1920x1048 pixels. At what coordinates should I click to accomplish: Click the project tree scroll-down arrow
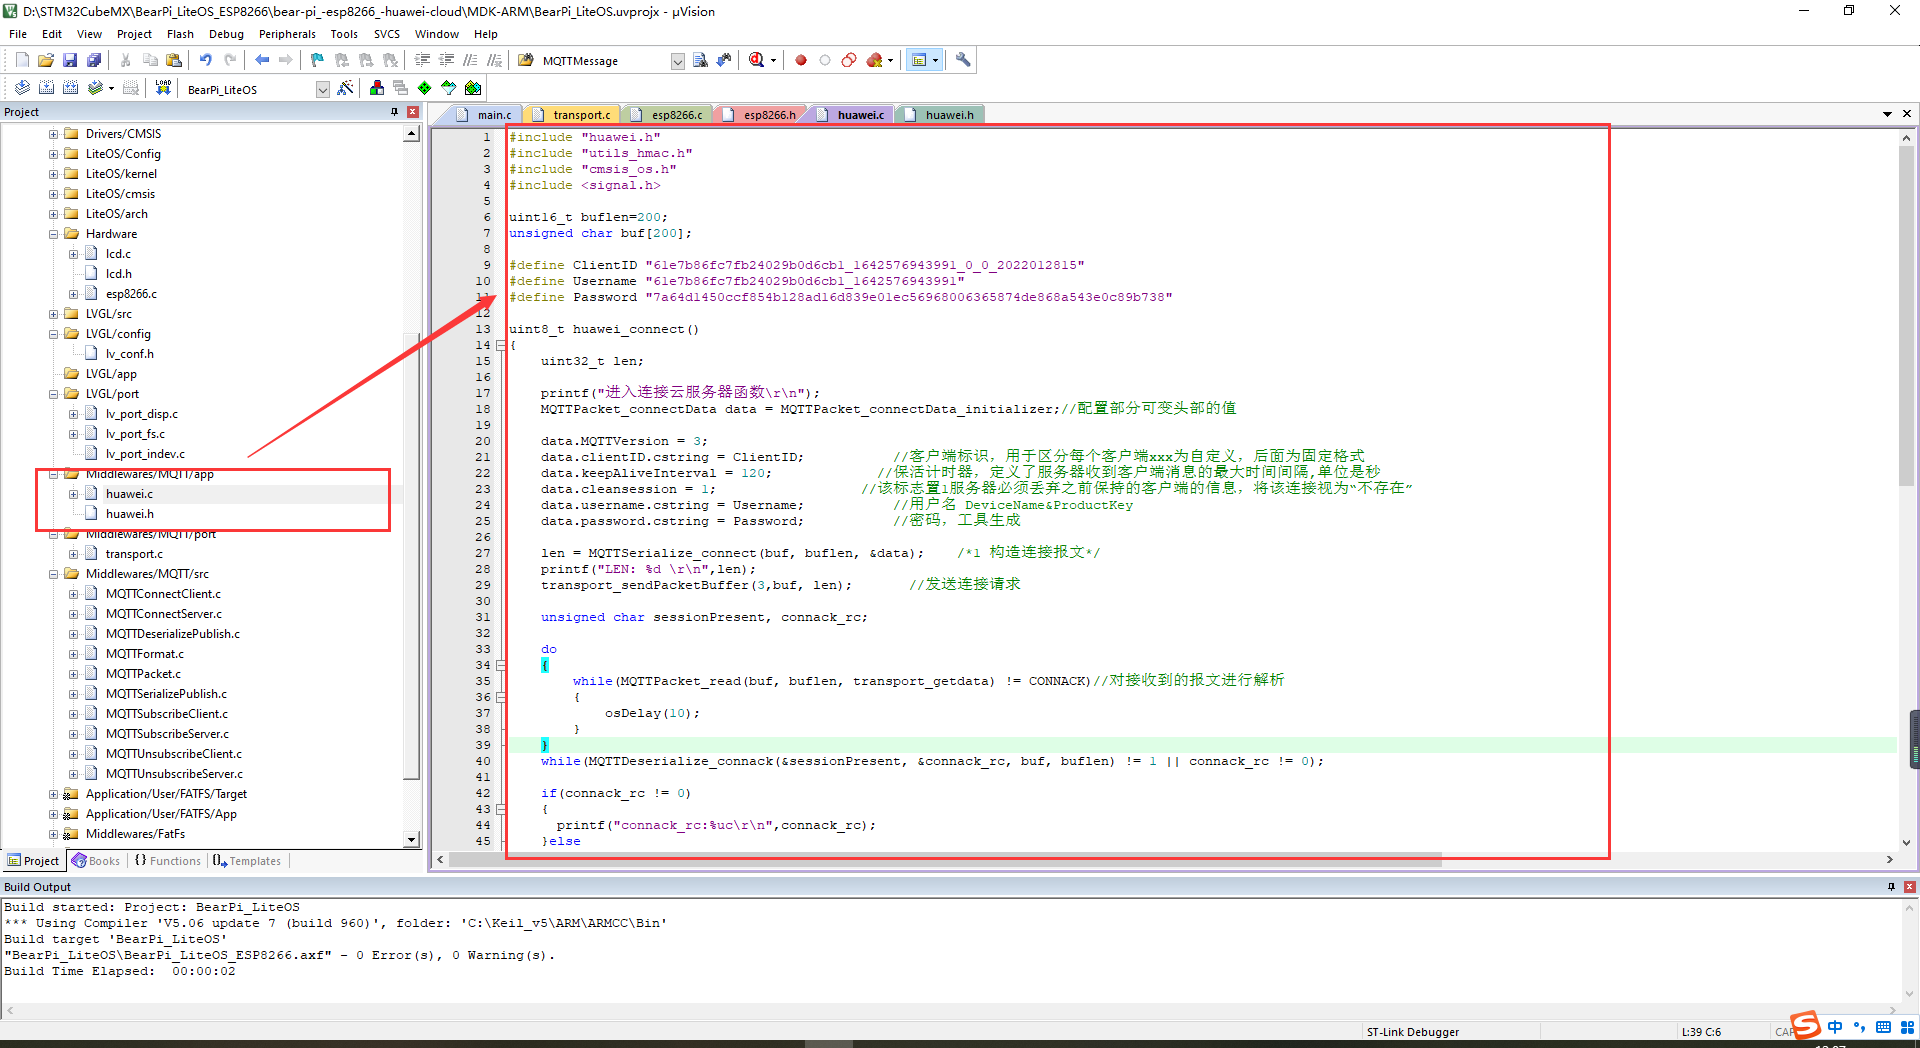pyautogui.click(x=411, y=840)
